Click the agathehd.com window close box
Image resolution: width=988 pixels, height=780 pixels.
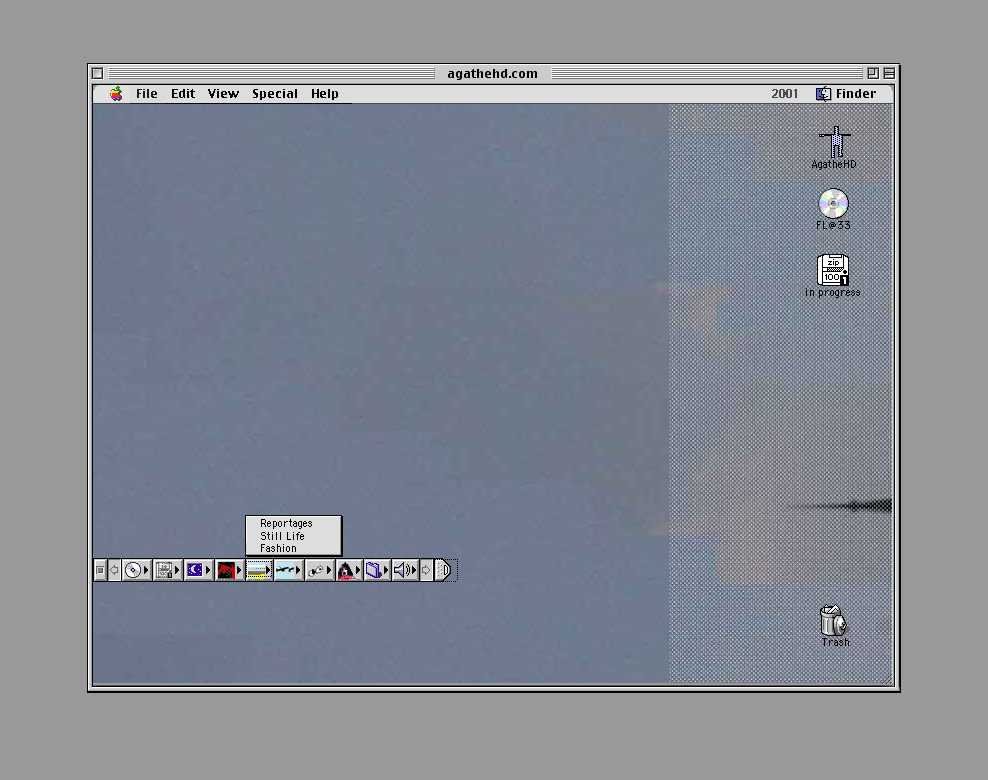pyautogui.click(x=98, y=74)
